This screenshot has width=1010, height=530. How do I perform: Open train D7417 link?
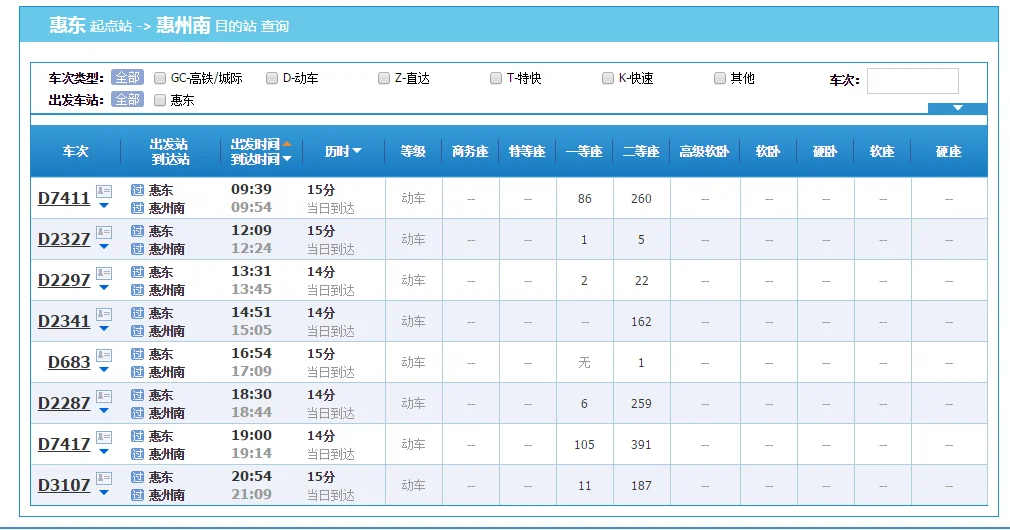pos(64,444)
